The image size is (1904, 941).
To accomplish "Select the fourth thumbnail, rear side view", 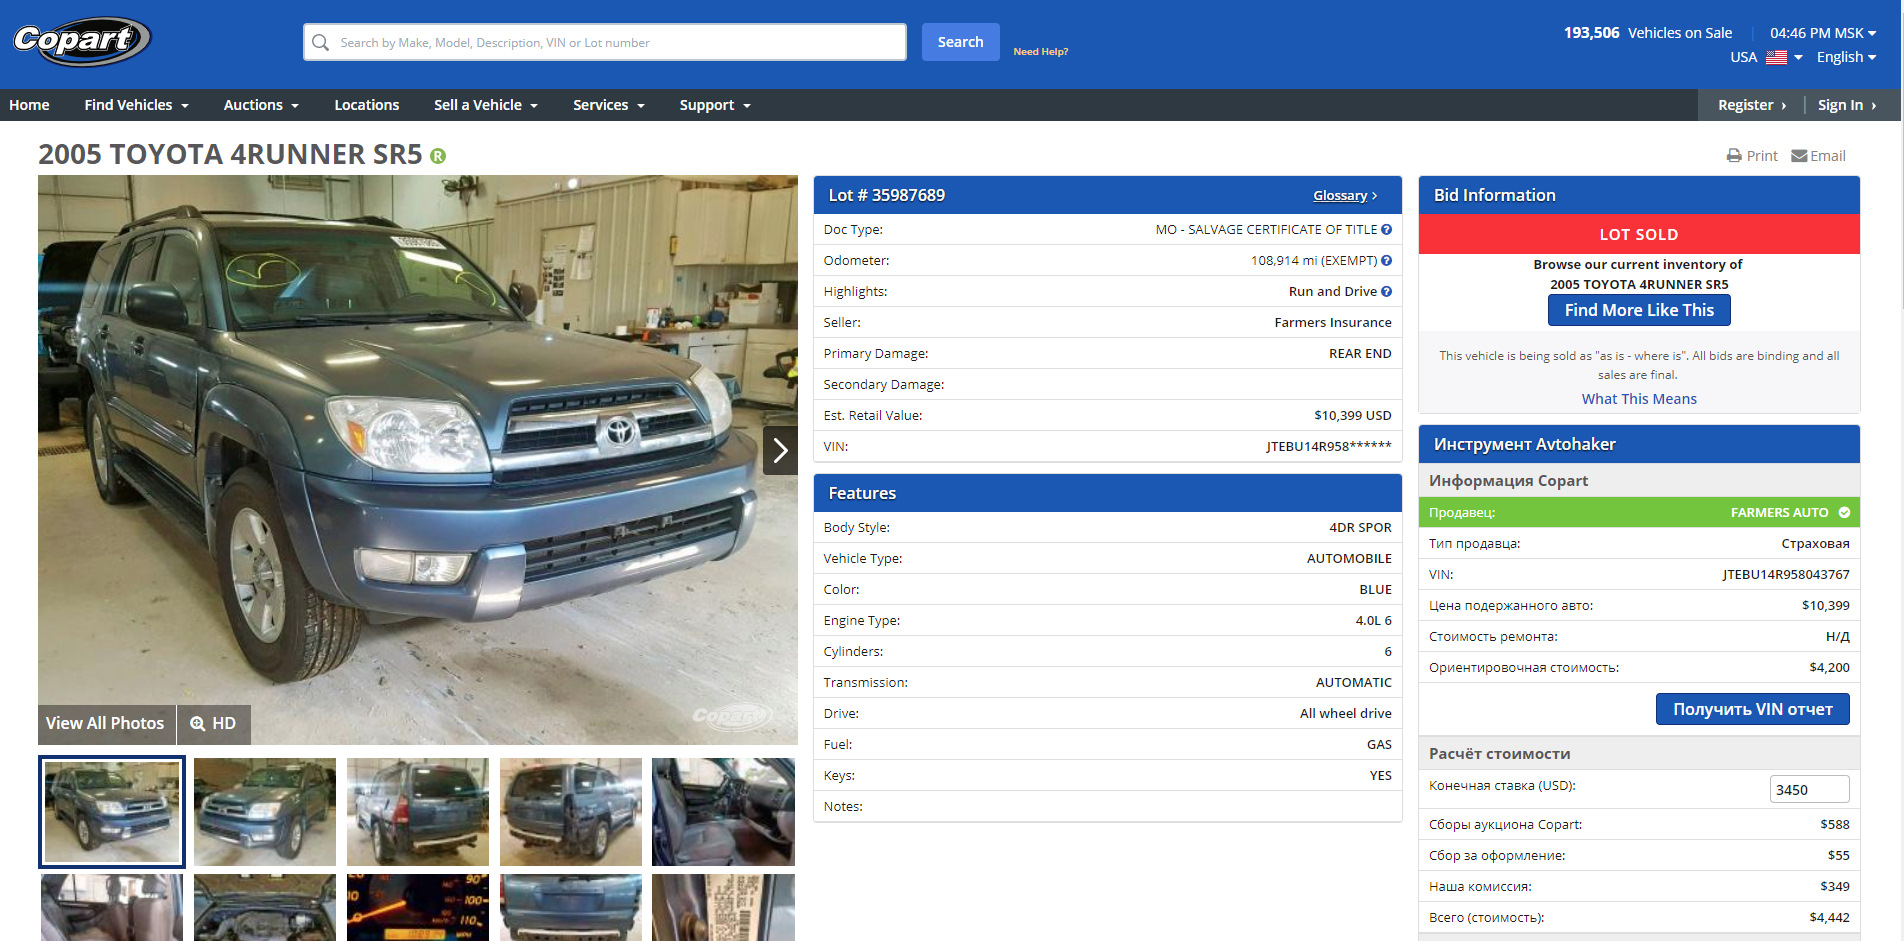I will [x=571, y=812].
